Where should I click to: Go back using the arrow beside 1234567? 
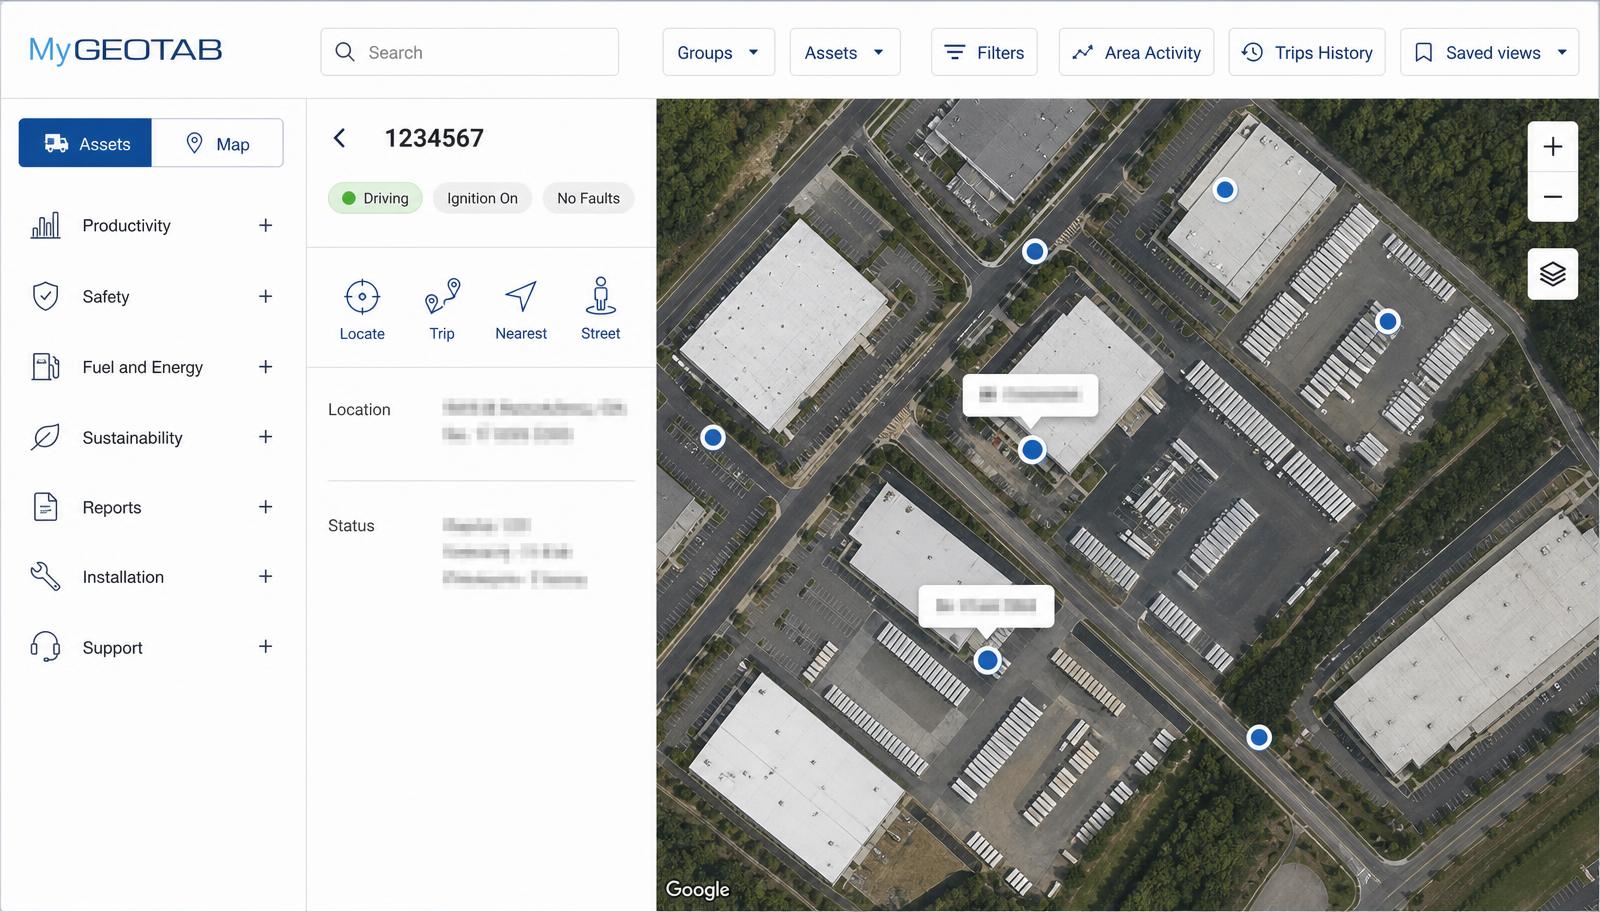coord(340,138)
